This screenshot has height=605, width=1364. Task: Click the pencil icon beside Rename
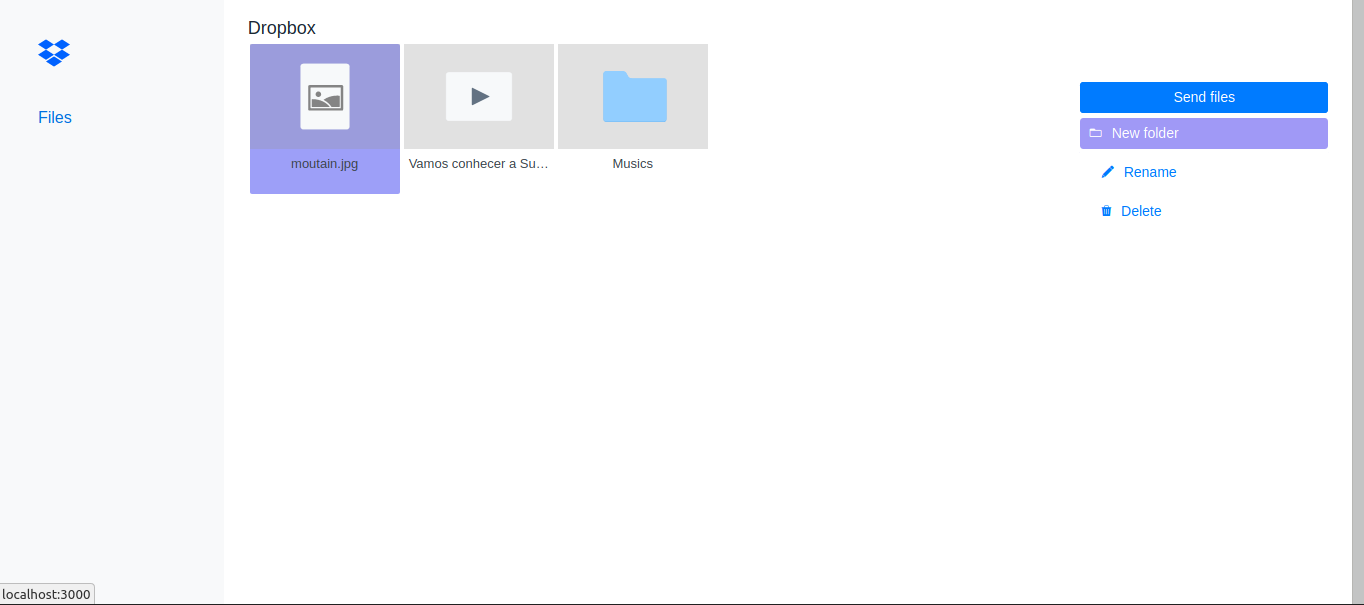click(1107, 172)
